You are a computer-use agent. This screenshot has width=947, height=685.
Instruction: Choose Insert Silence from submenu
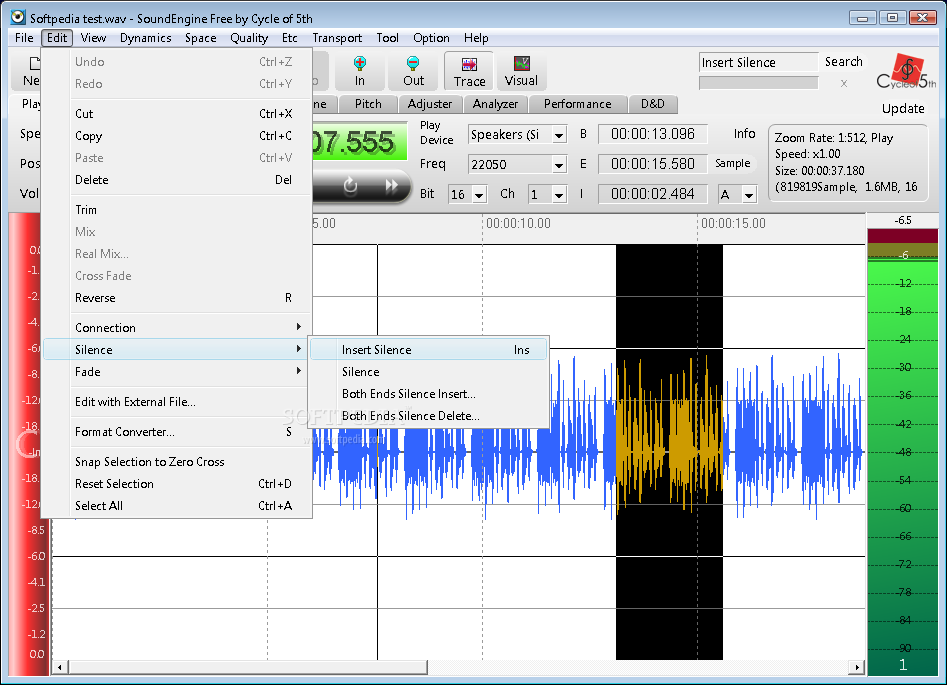[x=429, y=350]
